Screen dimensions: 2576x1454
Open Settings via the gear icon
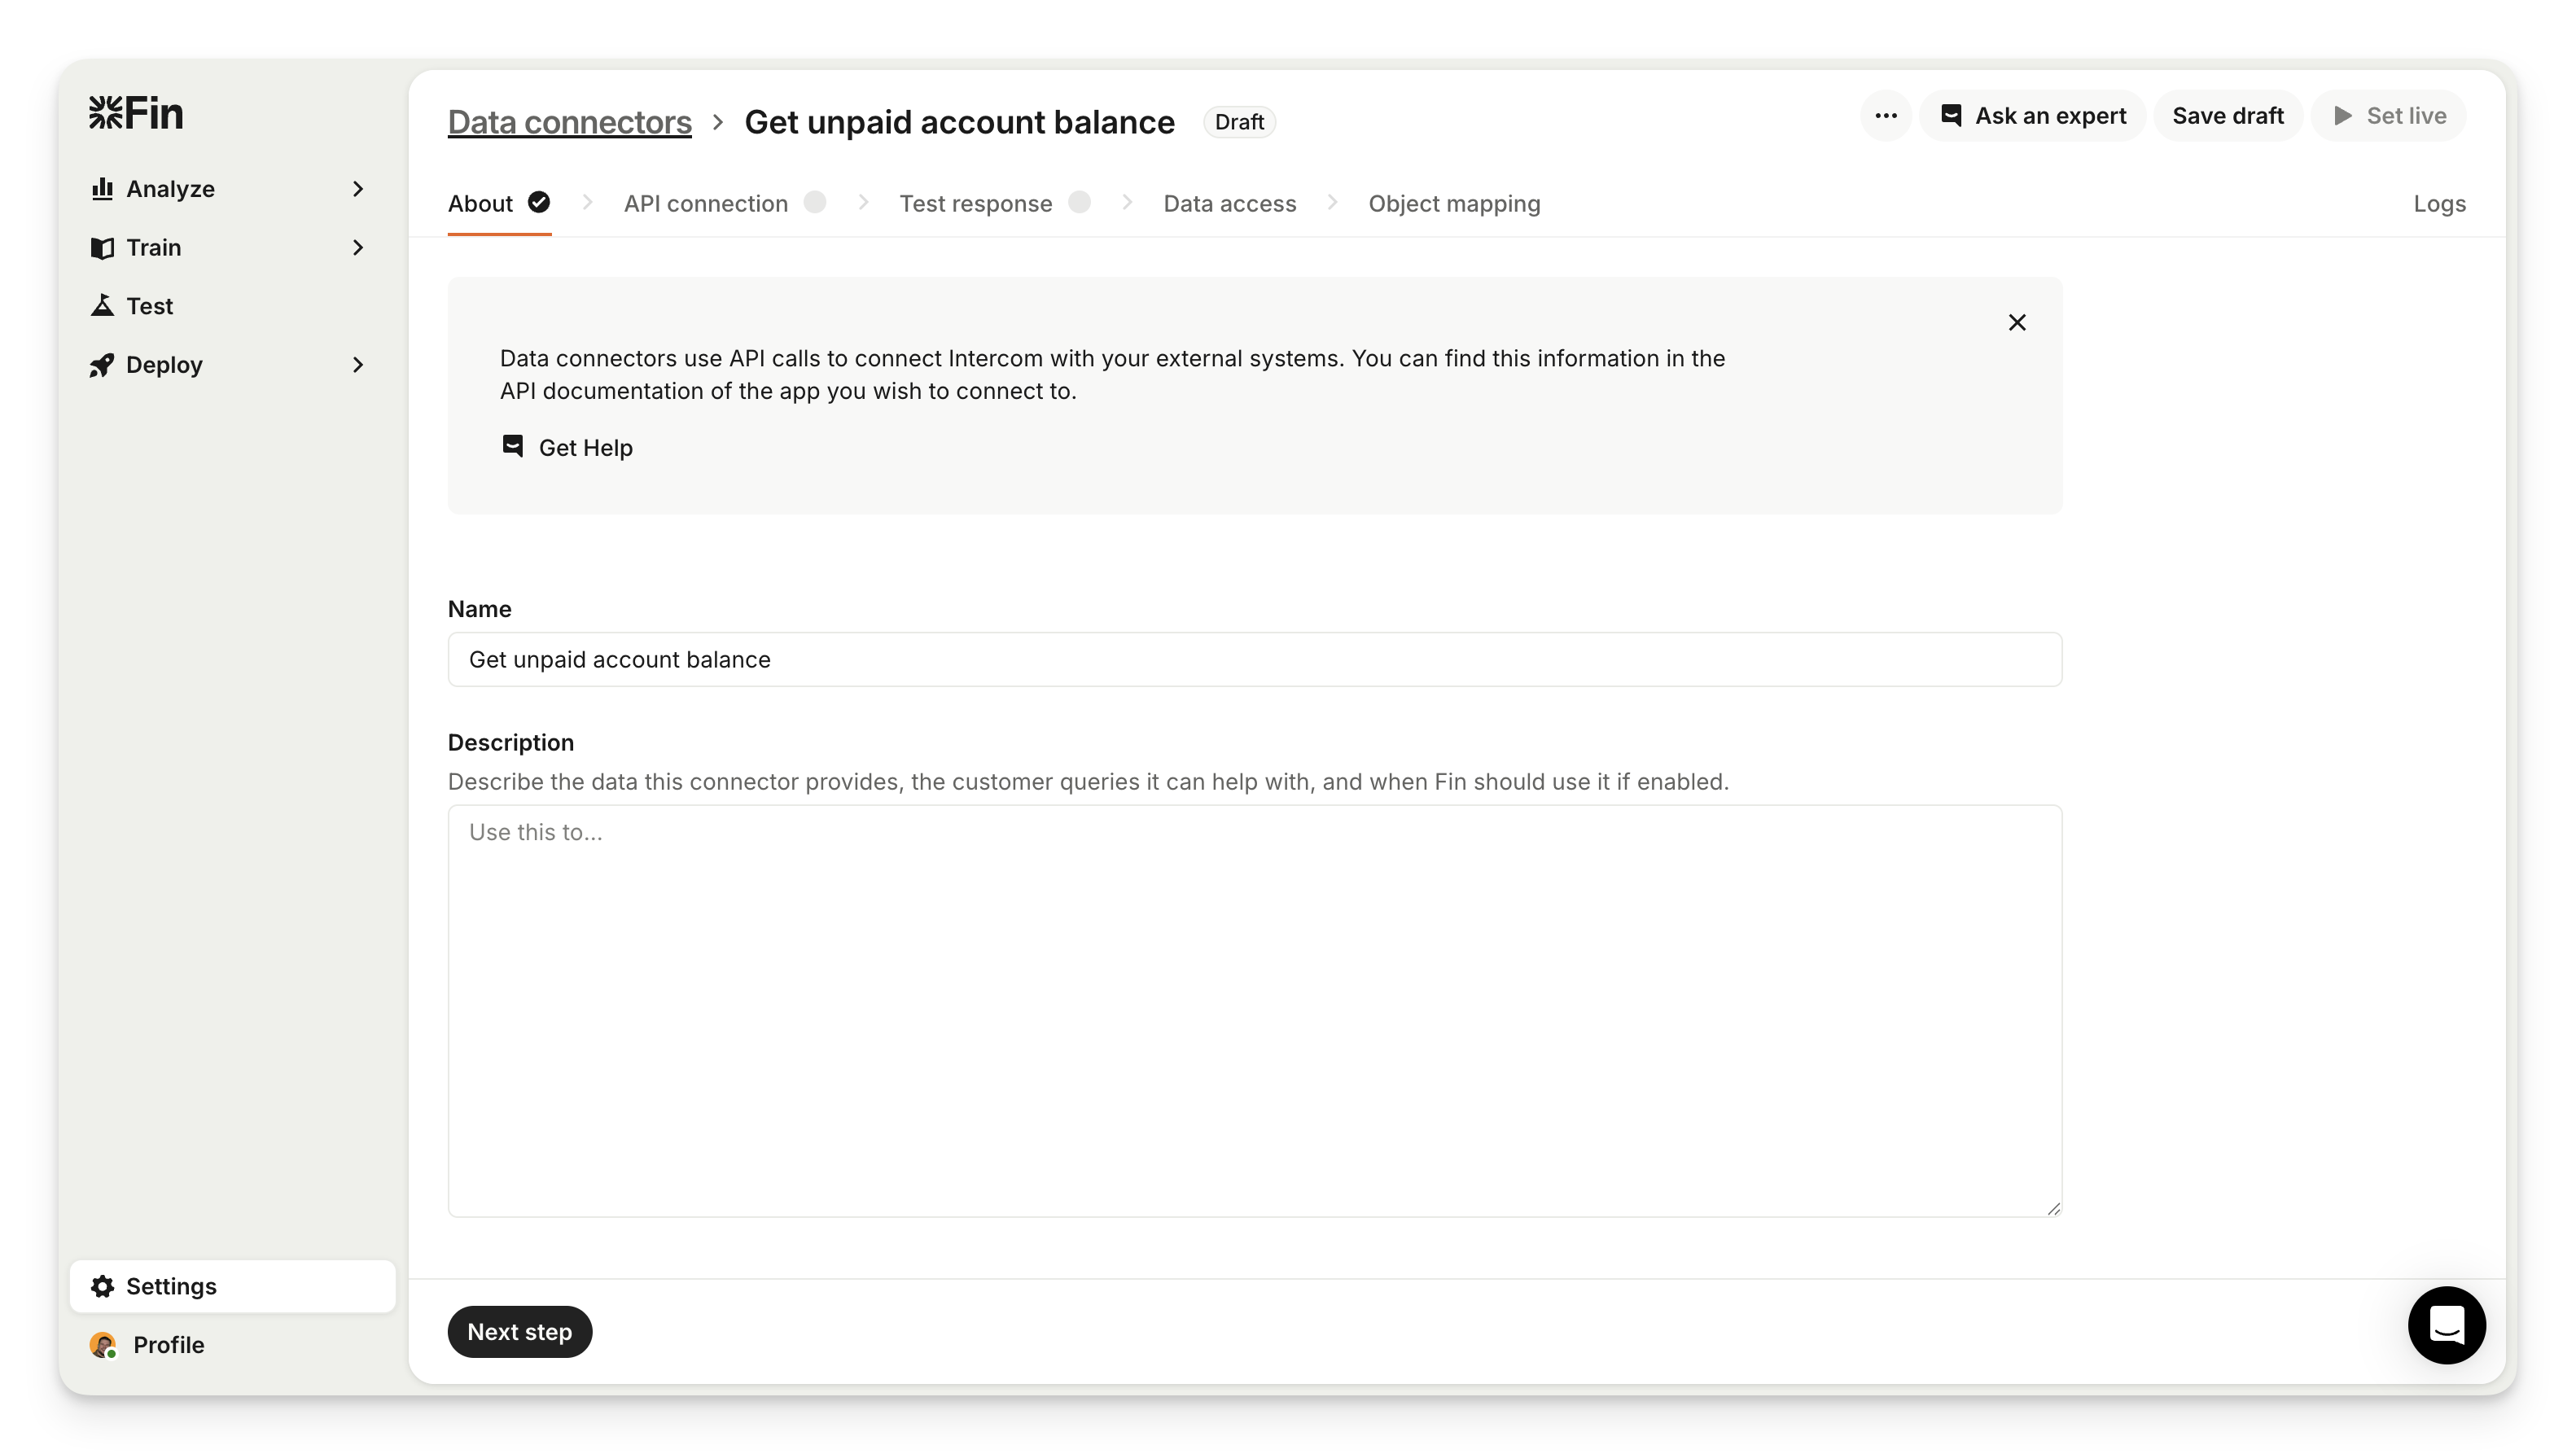(103, 1286)
